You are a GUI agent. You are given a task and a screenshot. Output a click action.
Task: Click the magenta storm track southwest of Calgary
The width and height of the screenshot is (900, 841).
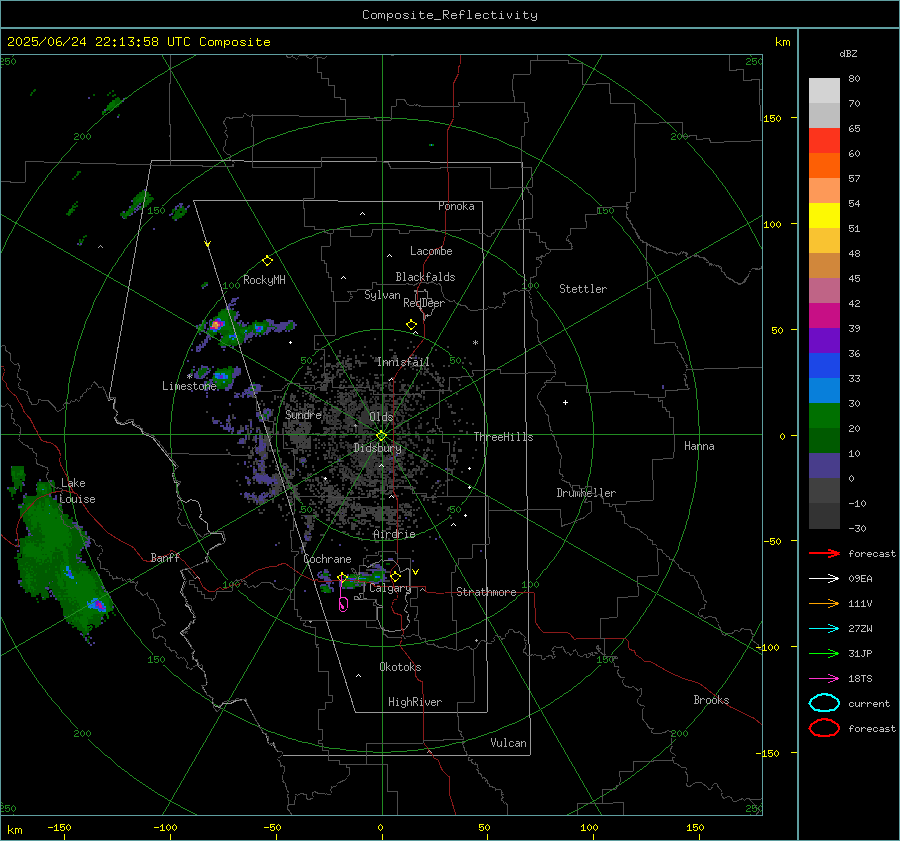(343, 597)
